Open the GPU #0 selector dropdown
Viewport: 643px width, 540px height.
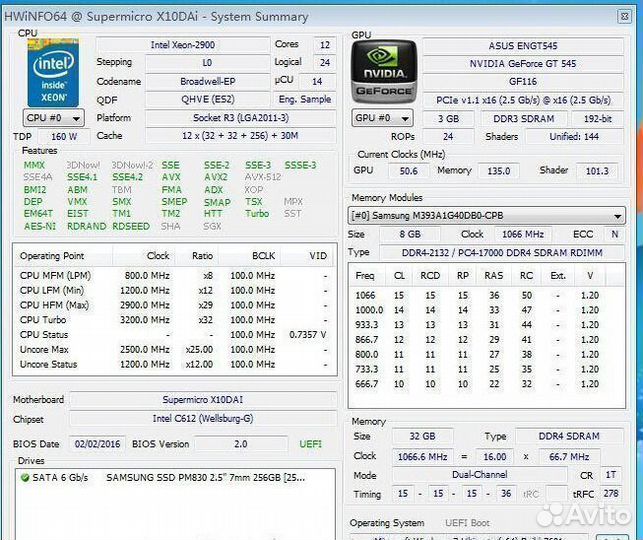coord(382,118)
